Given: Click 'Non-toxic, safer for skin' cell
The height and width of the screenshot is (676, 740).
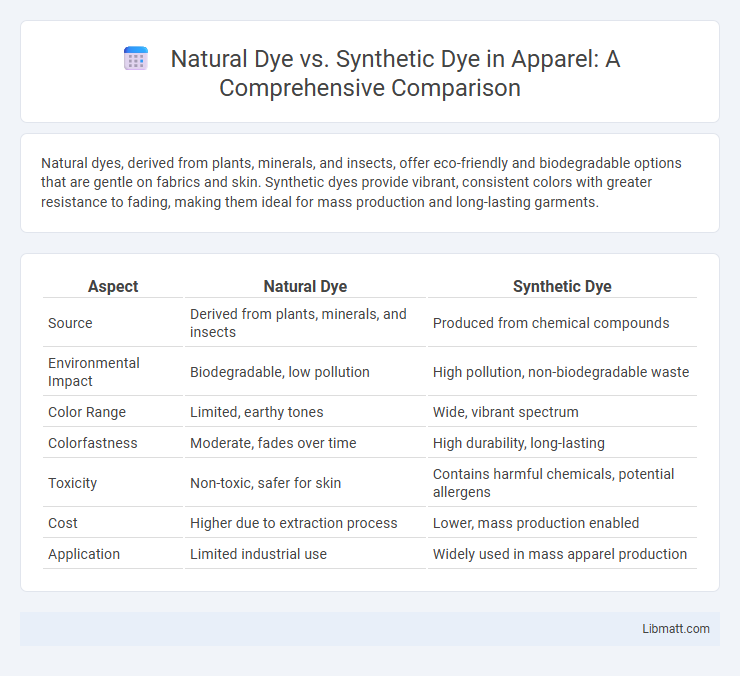Looking at the screenshot, I should coord(265,483).
